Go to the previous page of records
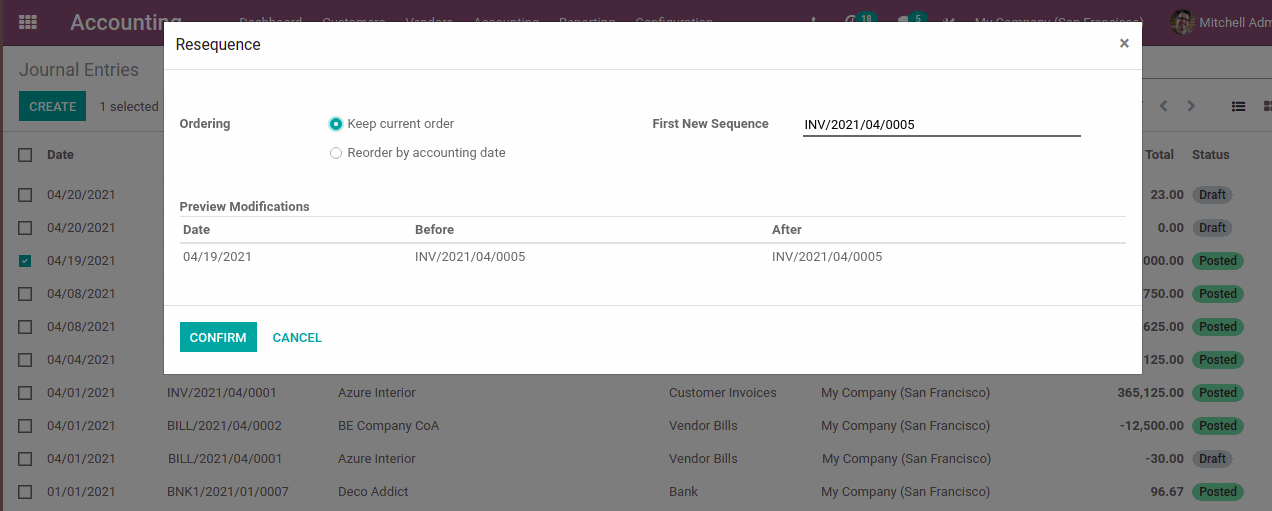Viewport: 1272px width, 511px height. pyautogui.click(x=1163, y=106)
